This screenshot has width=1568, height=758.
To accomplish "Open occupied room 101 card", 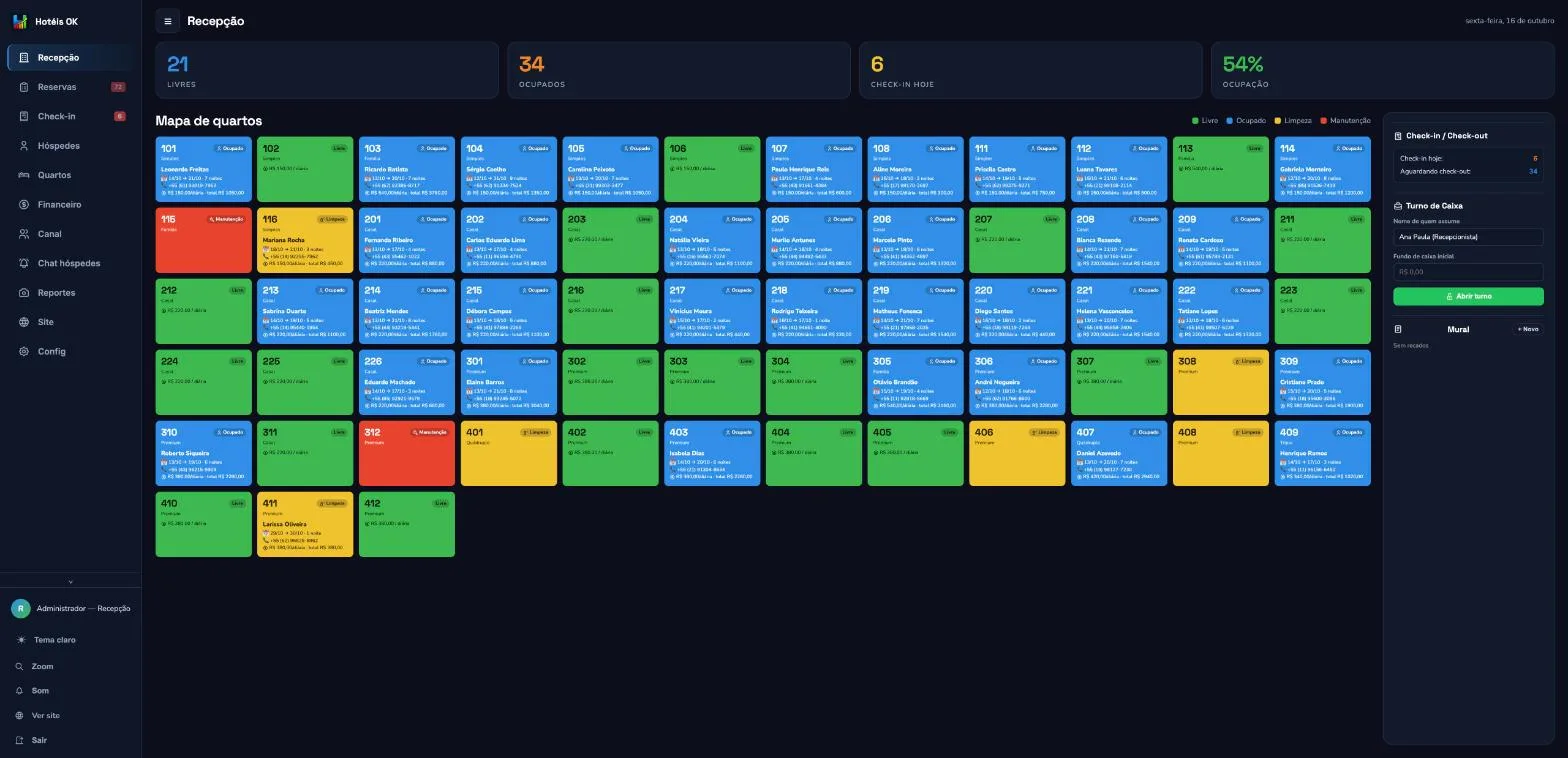I will point(203,169).
